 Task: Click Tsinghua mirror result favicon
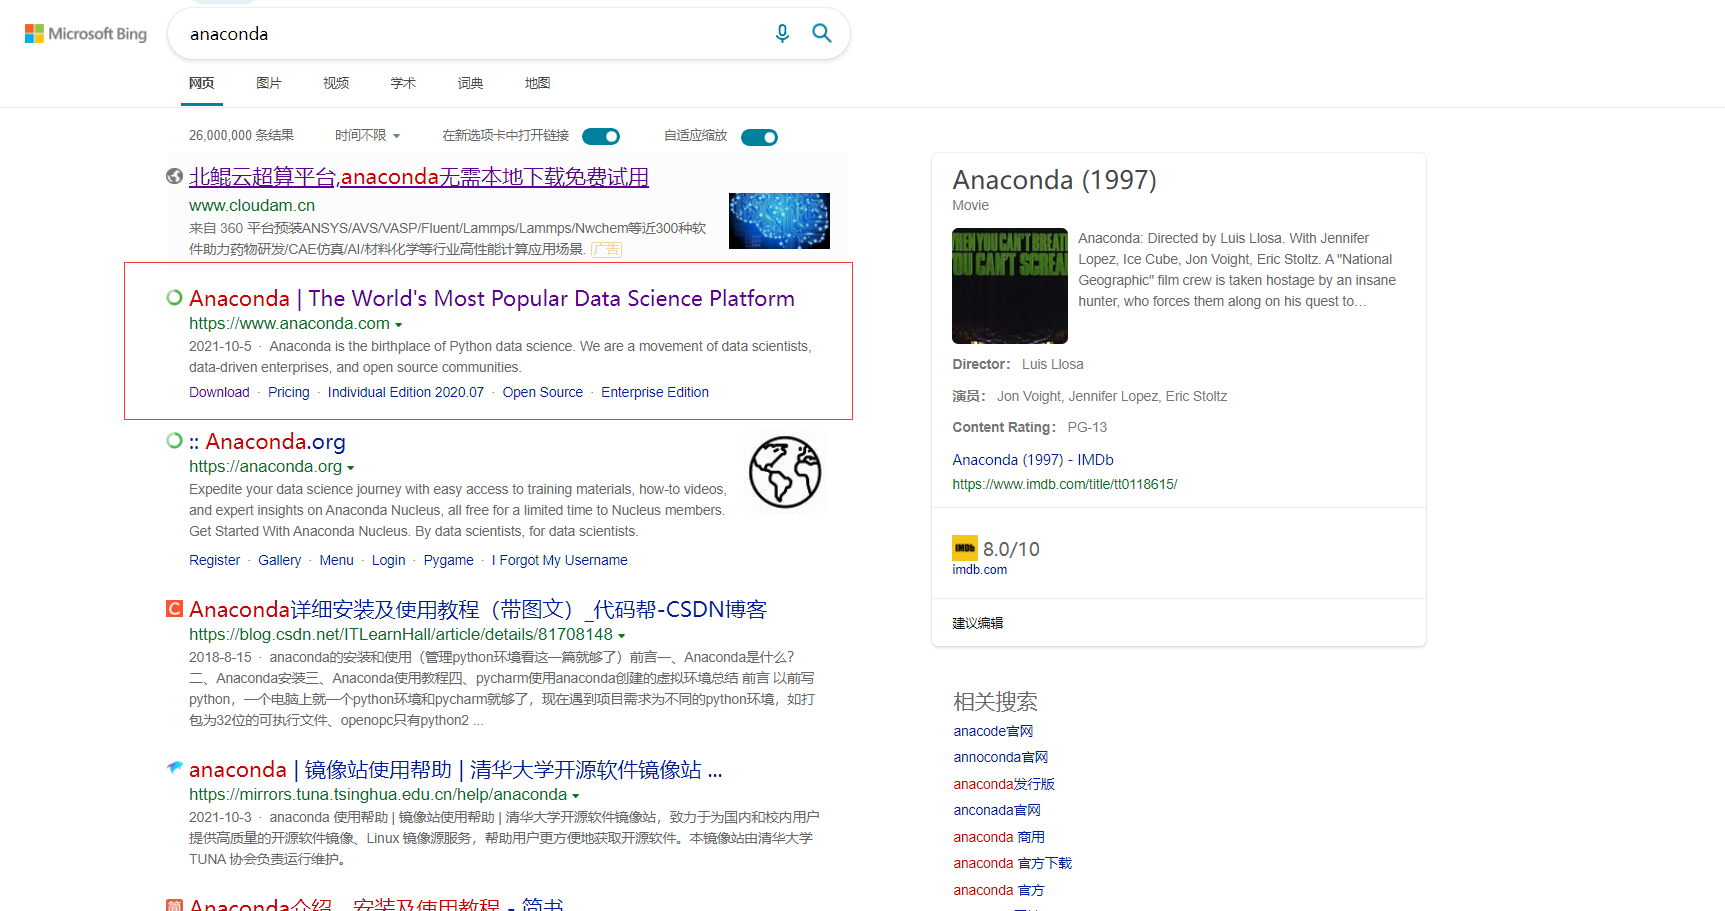(174, 768)
